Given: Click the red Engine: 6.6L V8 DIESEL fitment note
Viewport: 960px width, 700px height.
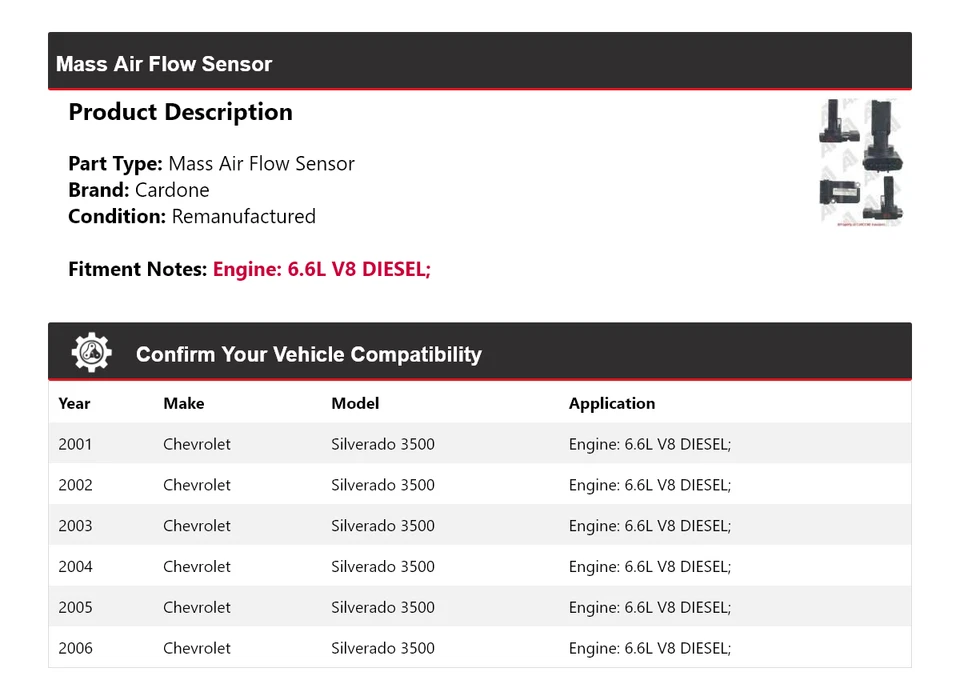Looking at the screenshot, I should (x=322, y=269).
